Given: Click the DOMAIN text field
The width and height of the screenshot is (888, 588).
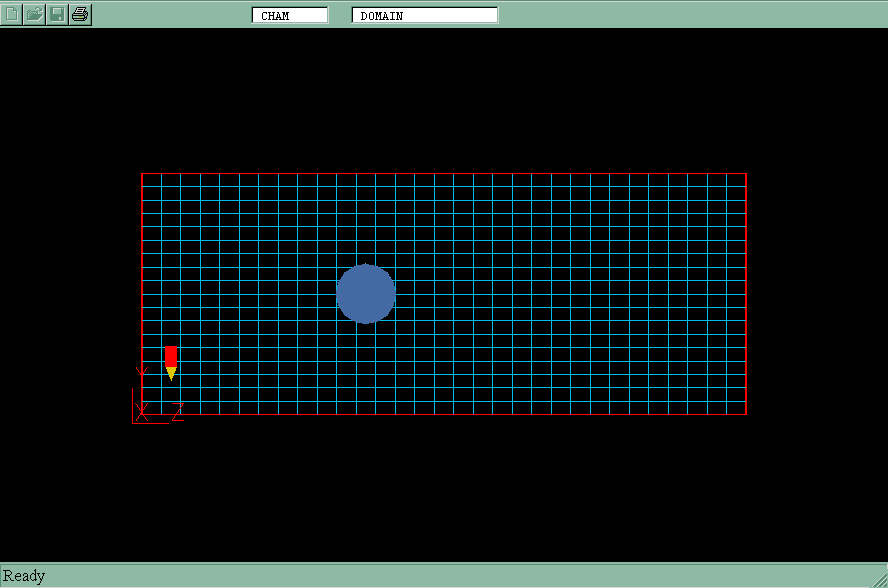Looking at the screenshot, I should click(x=425, y=15).
